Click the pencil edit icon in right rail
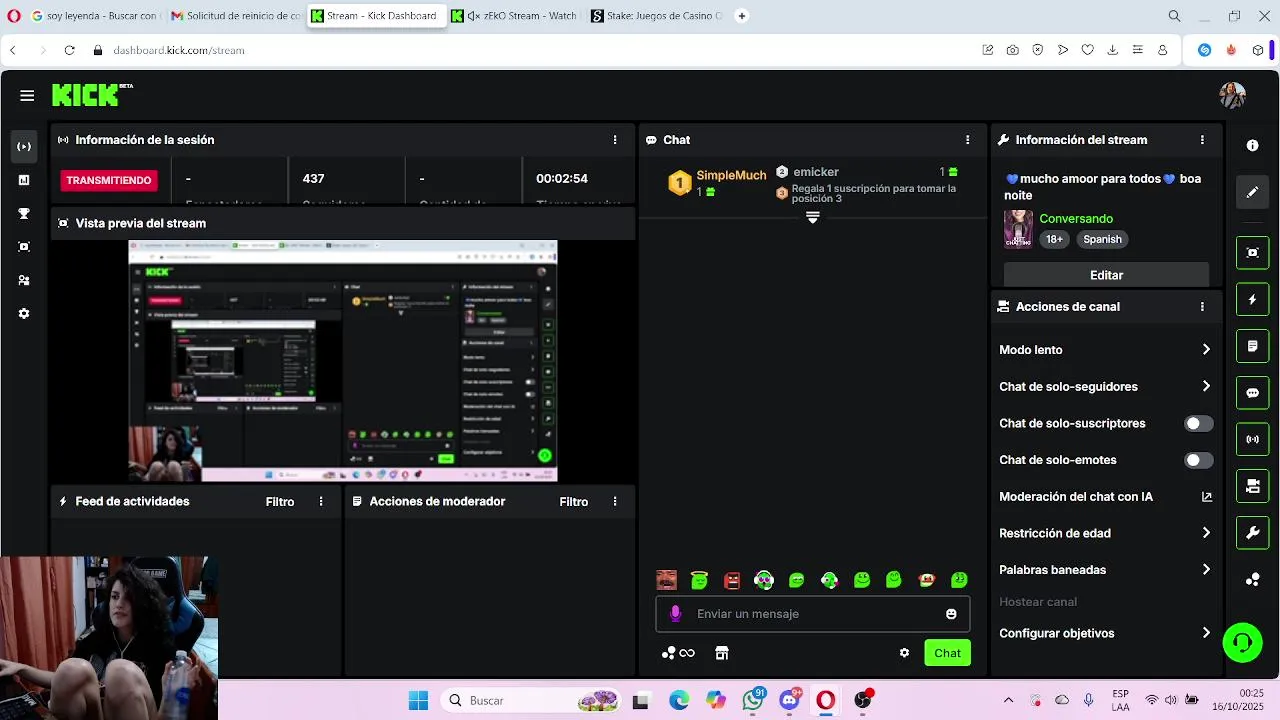 1252,192
